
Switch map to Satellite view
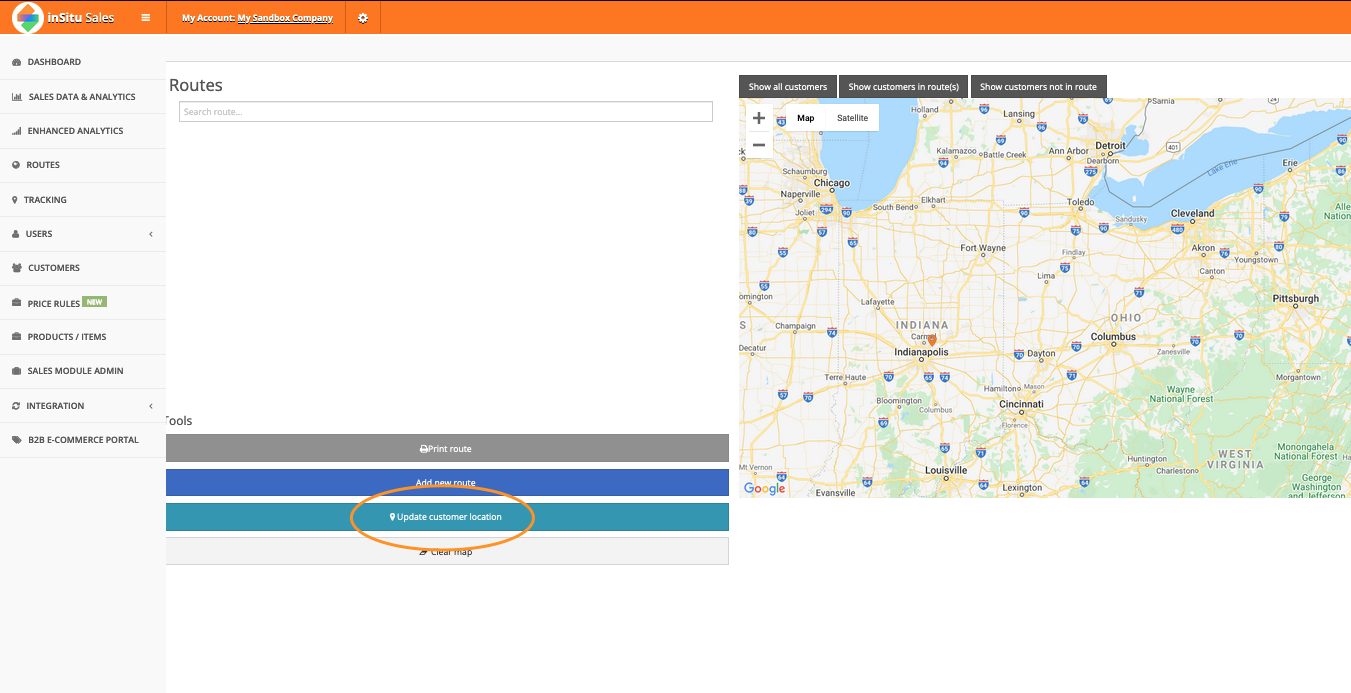(x=852, y=118)
